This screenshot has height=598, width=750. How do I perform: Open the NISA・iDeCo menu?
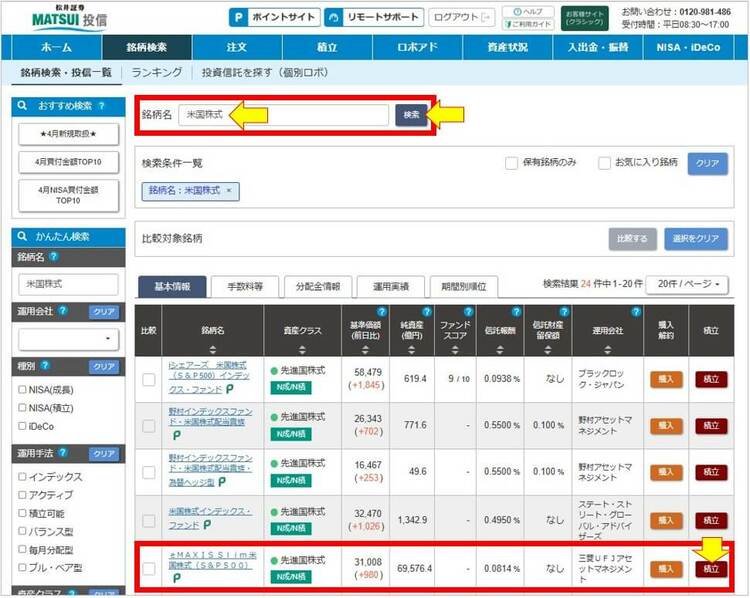[x=688, y=47]
